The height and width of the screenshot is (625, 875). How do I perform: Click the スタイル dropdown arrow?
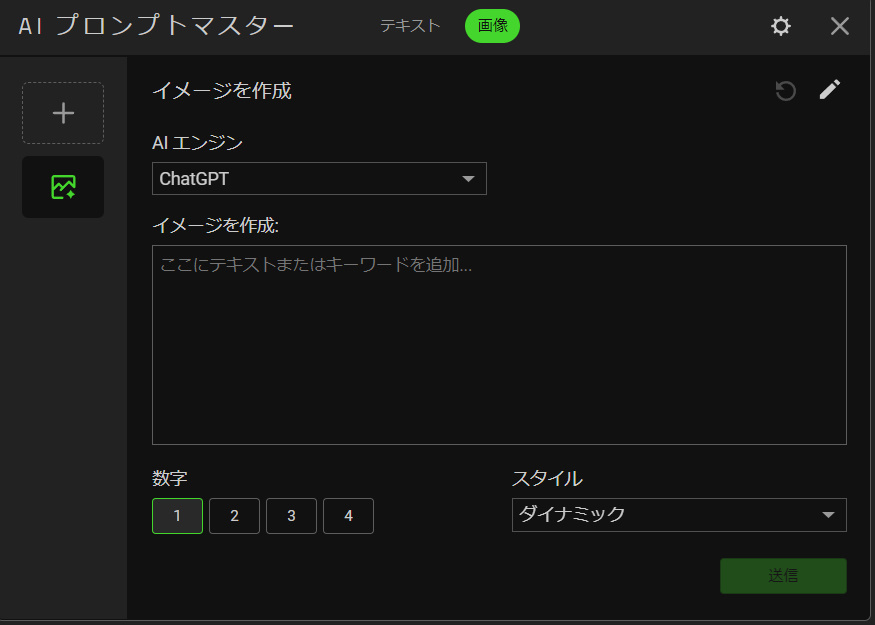click(828, 515)
